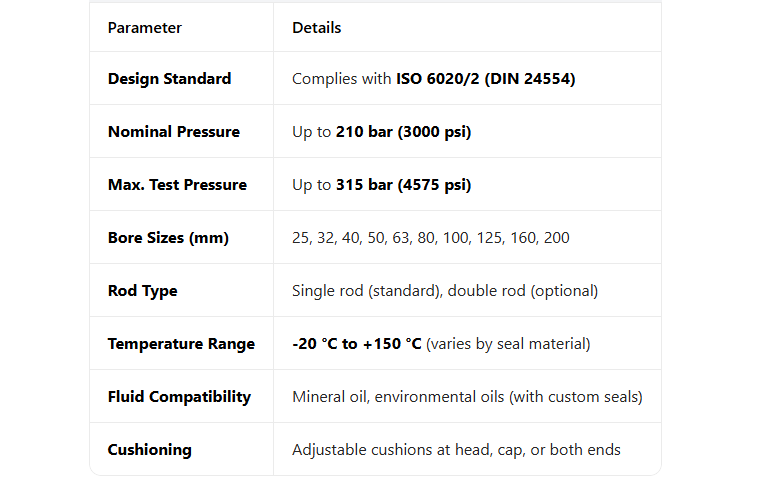Click the mineral oil, environmental oils details cell
The image size is (758, 486).
pos(467,397)
